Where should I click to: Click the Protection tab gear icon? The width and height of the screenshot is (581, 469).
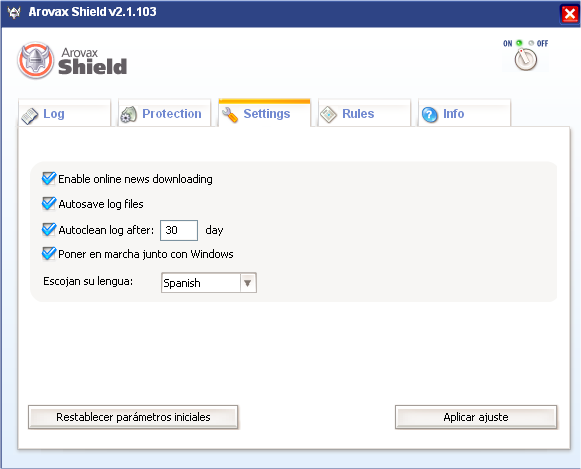point(129,115)
